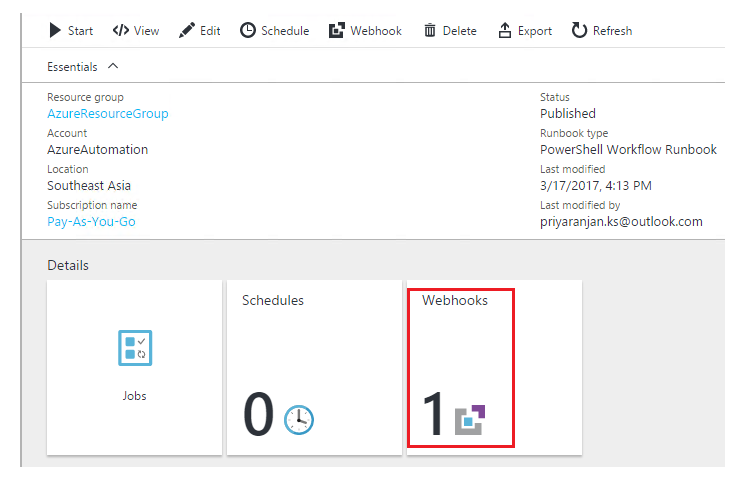Click the View code brackets icon
The image size is (736, 486).
(121, 31)
